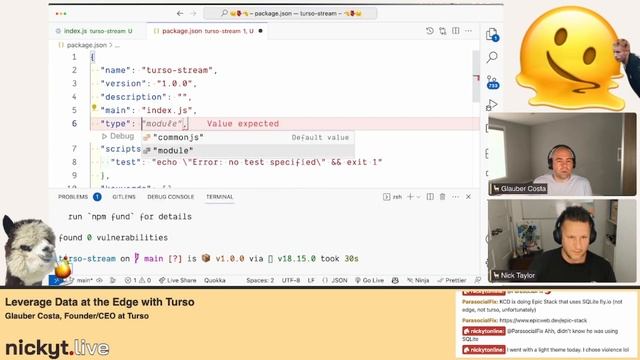Open the GitLens panel tab
Image resolution: width=640 pixels, height=360 pixels.
pos(124,197)
